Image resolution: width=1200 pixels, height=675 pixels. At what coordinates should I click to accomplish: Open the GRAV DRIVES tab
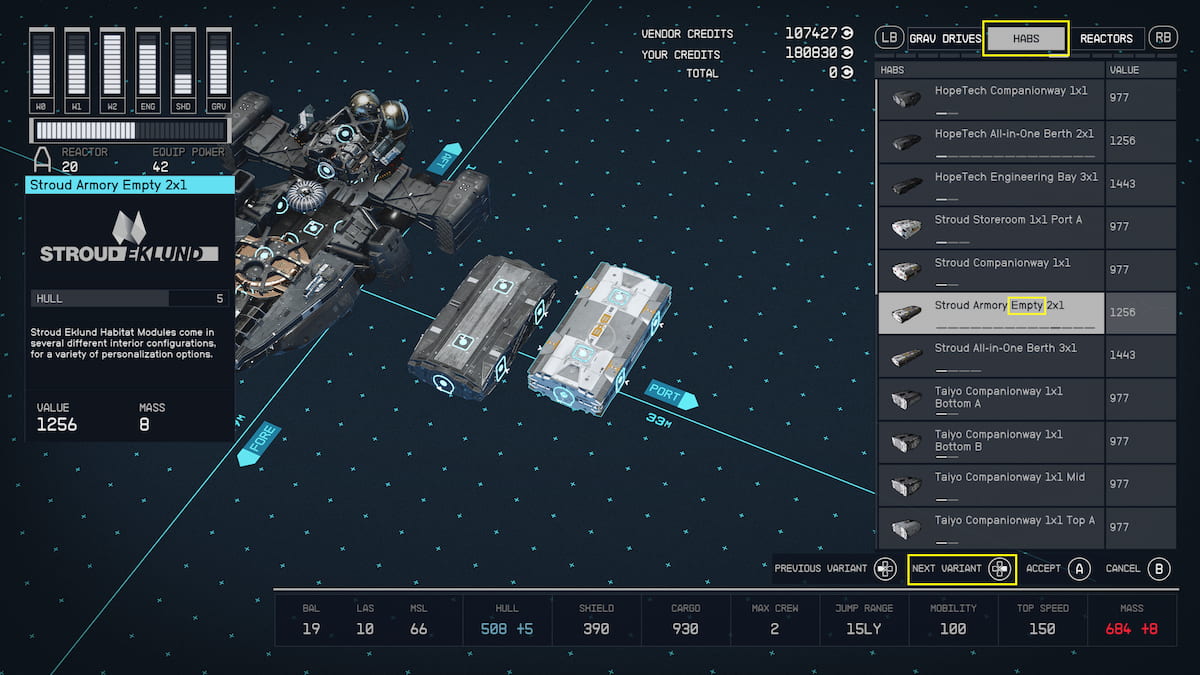[943, 38]
